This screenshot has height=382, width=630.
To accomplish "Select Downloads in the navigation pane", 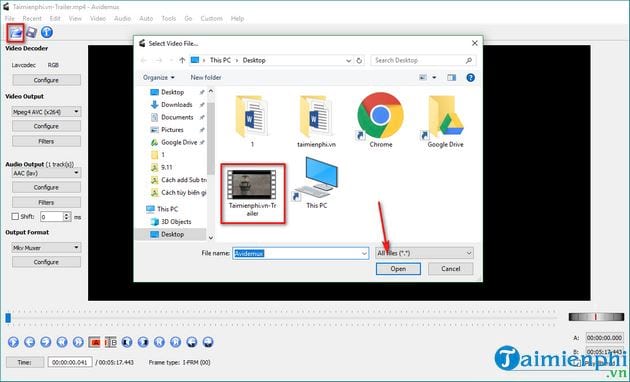I will (x=176, y=104).
